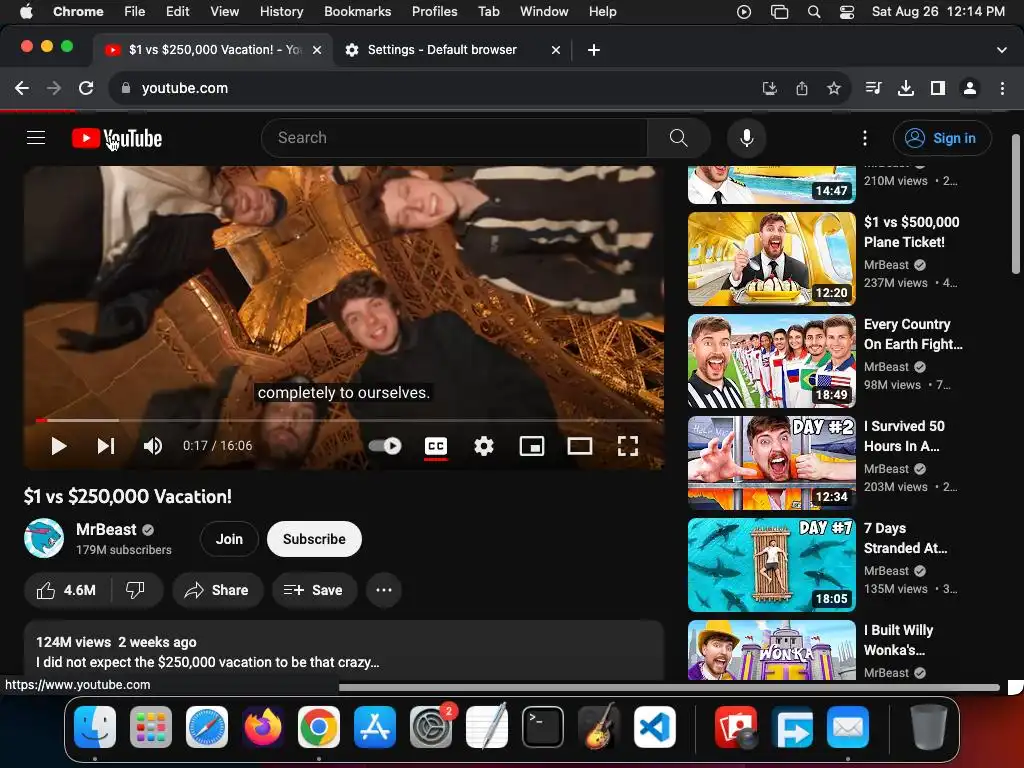The image size is (1024, 768).
Task: Open tab search dropdown chevron
Action: [x=1002, y=50]
